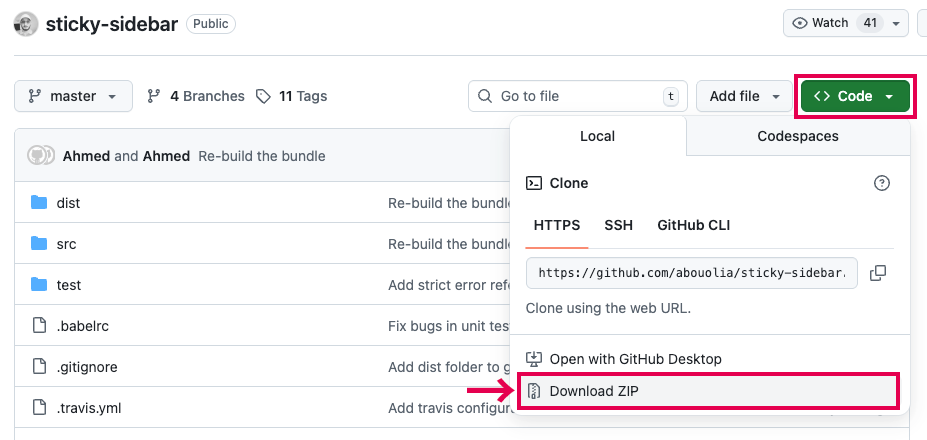Choose Open with GitHub Desktop
Image resolution: width=927 pixels, height=440 pixels.
click(x=635, y=358)
